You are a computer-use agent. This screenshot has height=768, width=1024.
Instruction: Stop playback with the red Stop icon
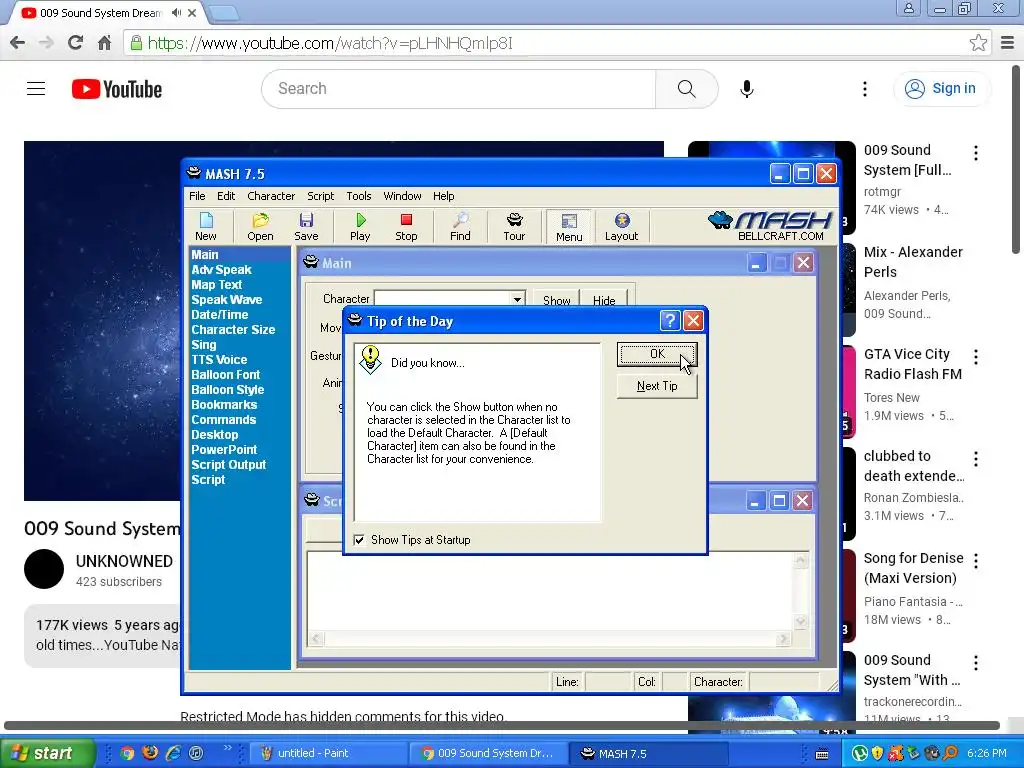[406, 227]
